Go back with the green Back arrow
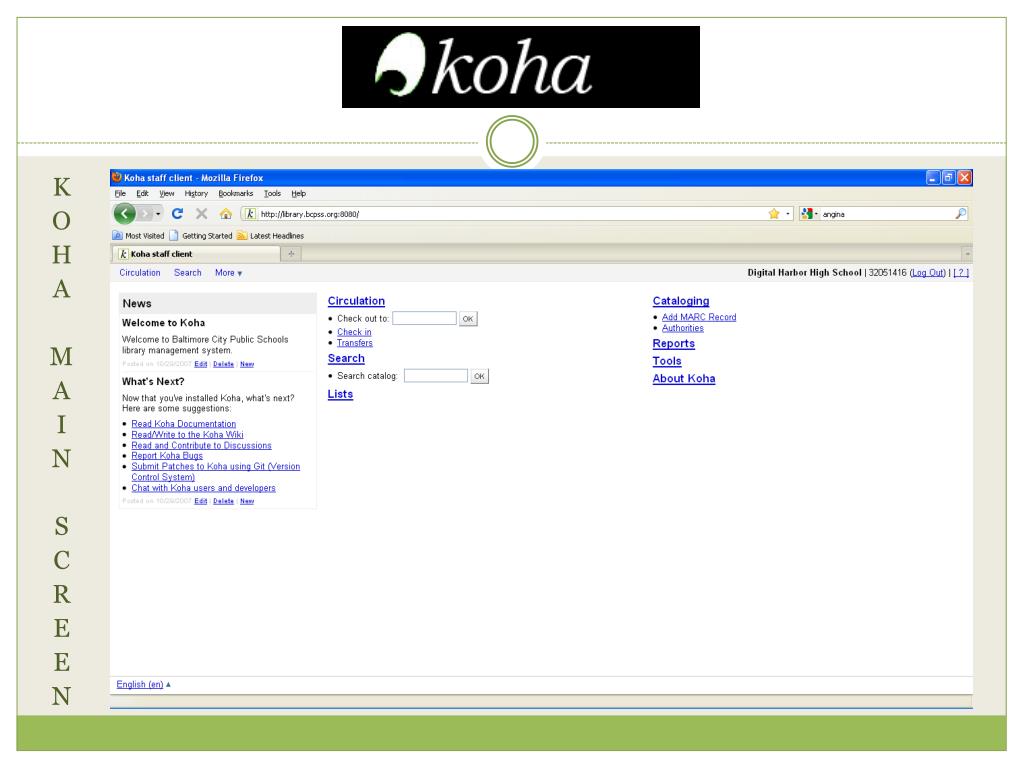 [124, 214]
